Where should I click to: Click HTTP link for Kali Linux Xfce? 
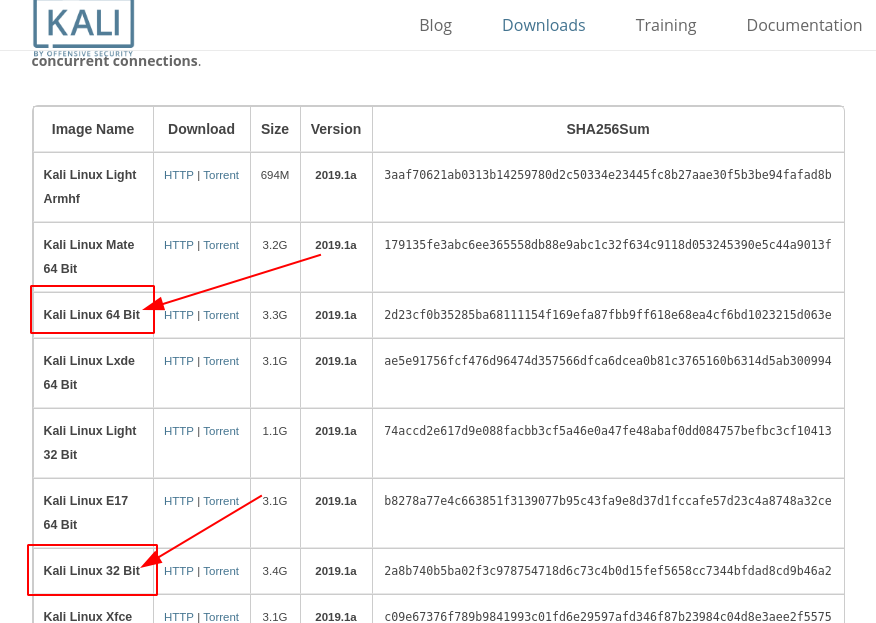point(178,617)
